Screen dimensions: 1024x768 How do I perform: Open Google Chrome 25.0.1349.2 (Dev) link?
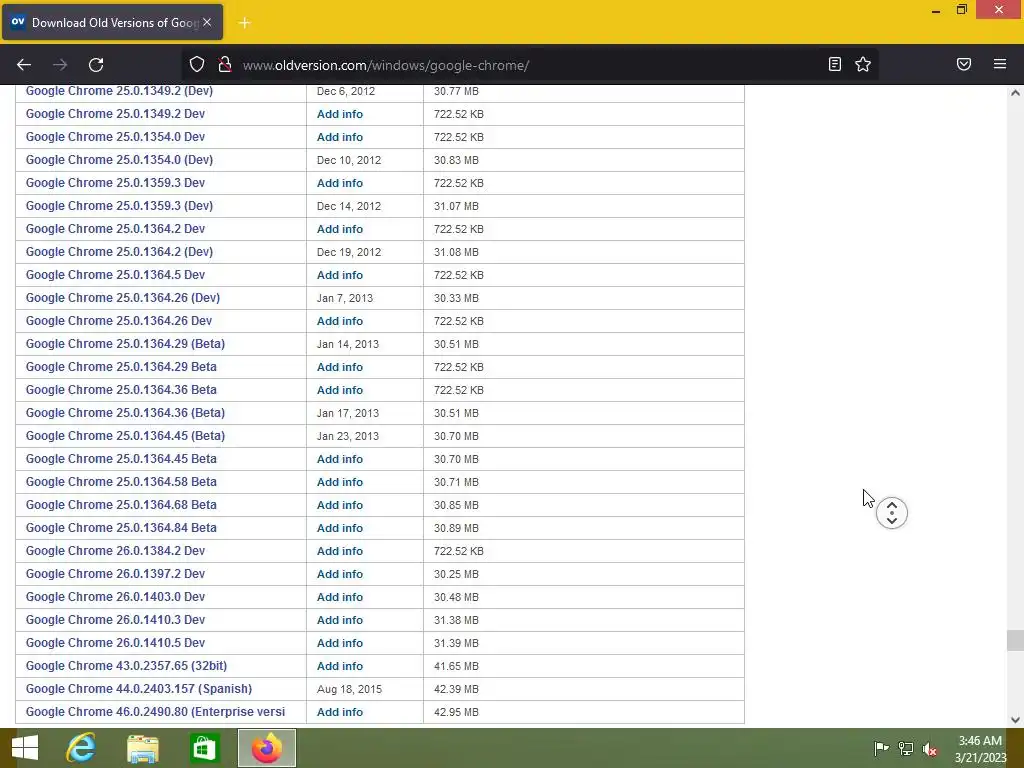(120, 91)
